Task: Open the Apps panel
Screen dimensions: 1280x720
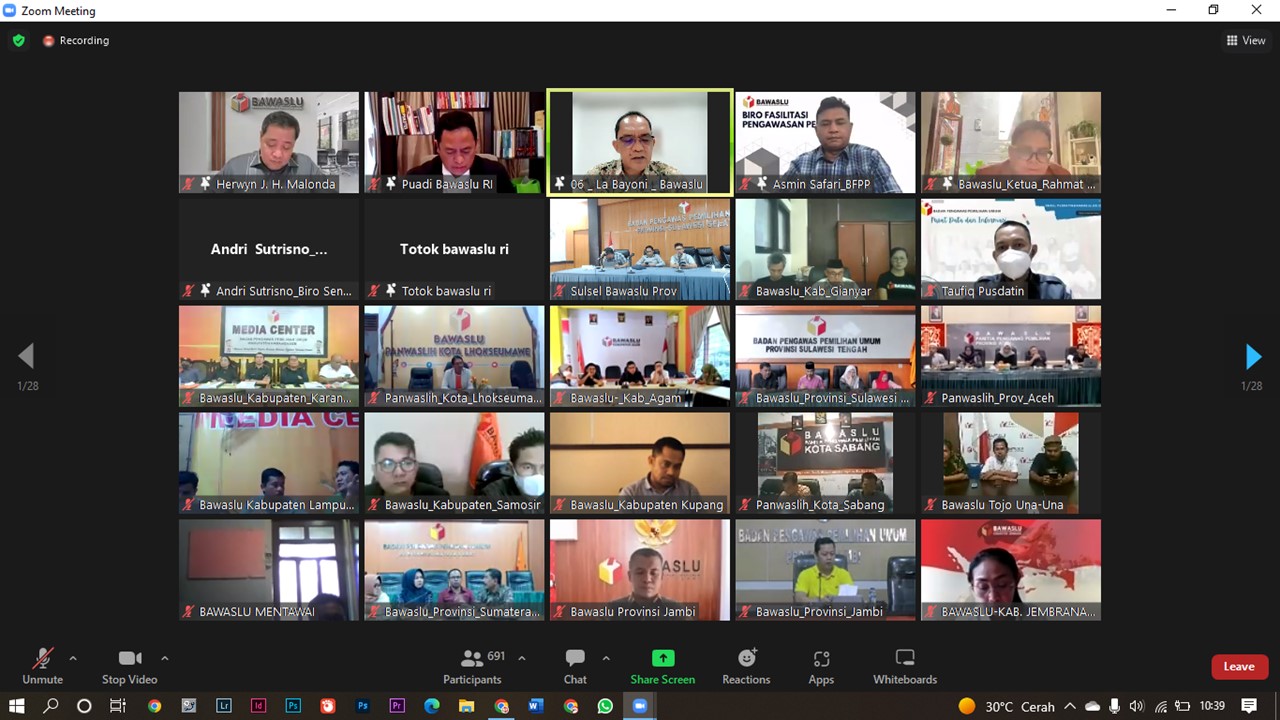Action: pyautogui.click(x=821, y=667)
